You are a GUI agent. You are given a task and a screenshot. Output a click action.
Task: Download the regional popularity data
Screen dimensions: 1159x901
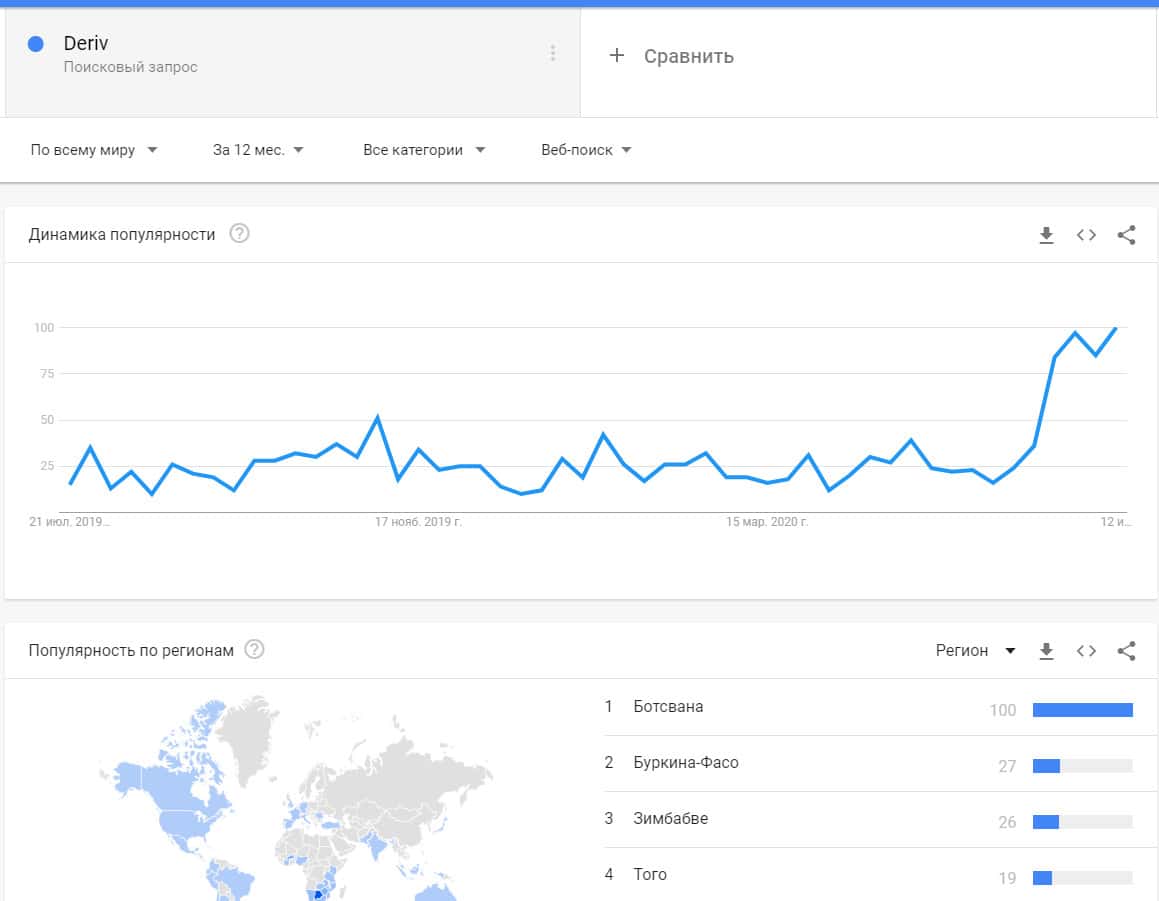point(1046,651)
